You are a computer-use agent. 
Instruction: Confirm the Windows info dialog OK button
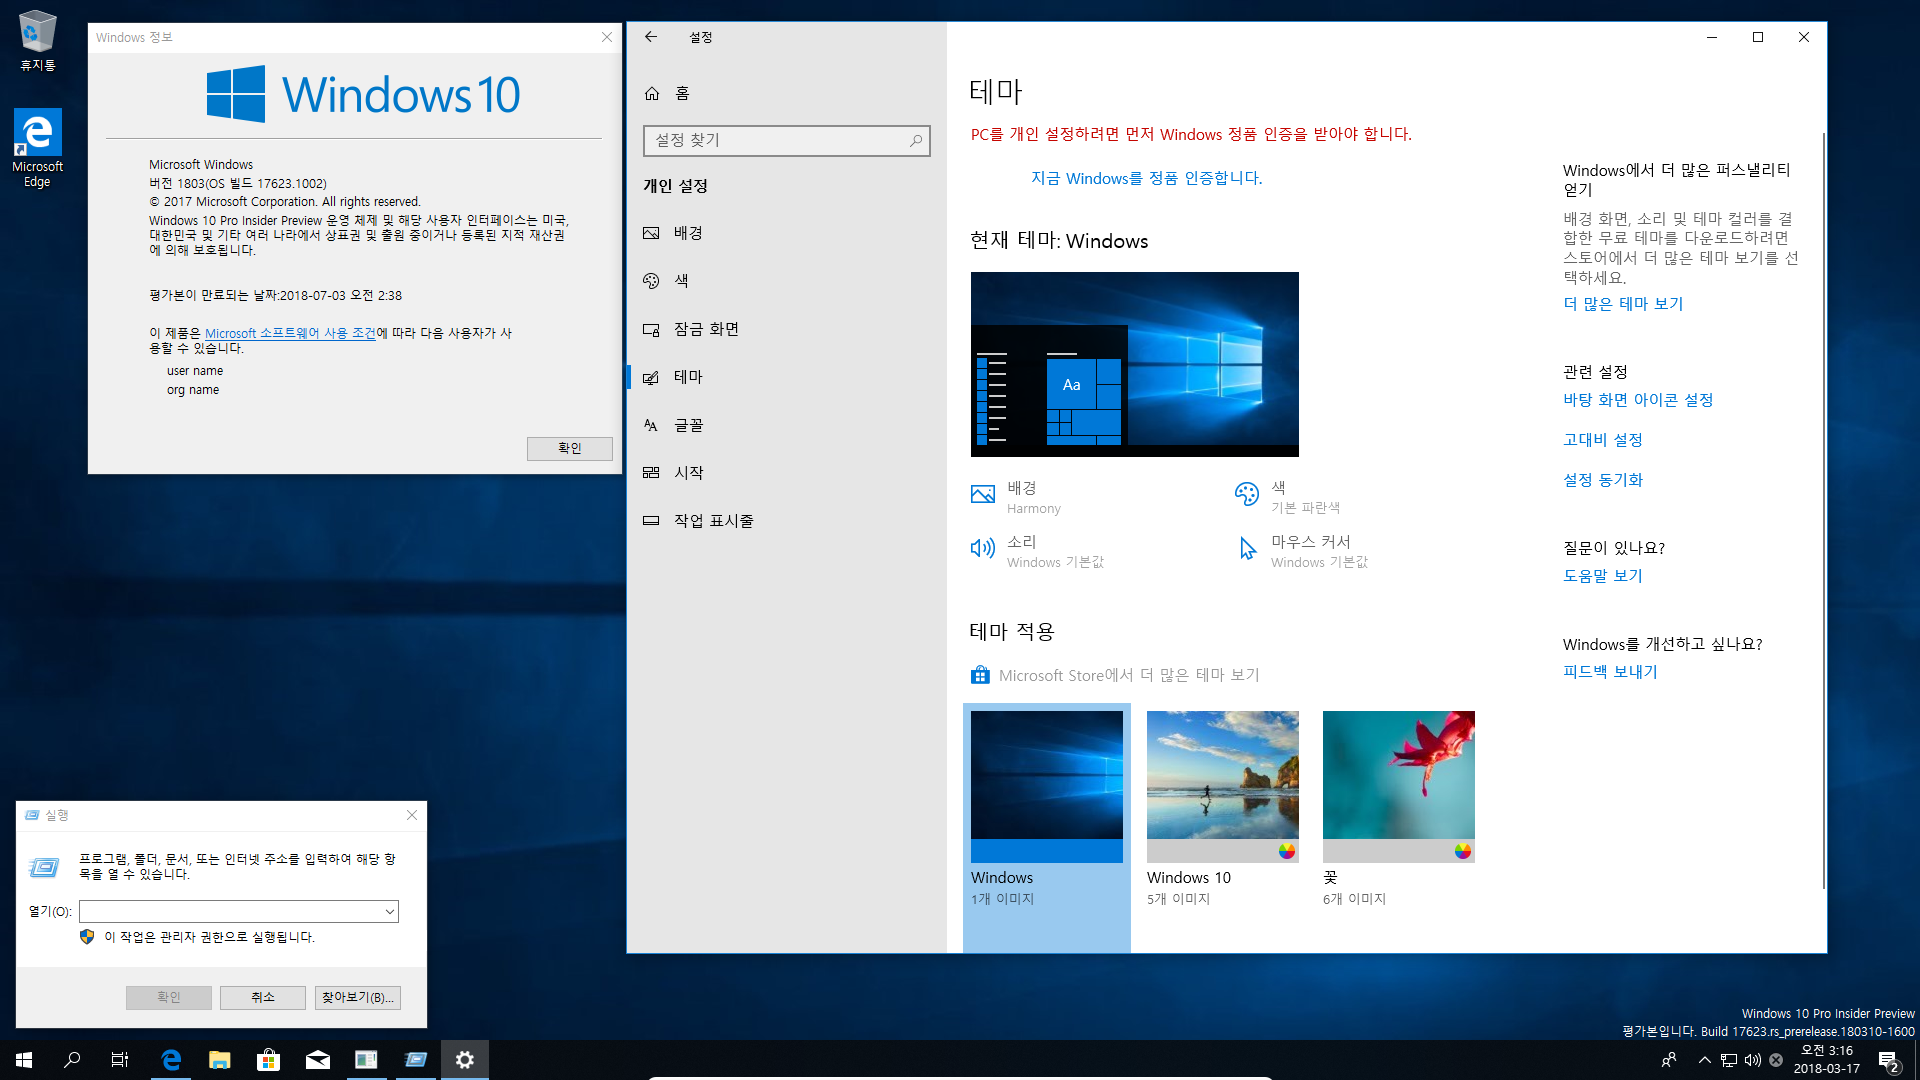pyautogui.click(x=570, y=448)
